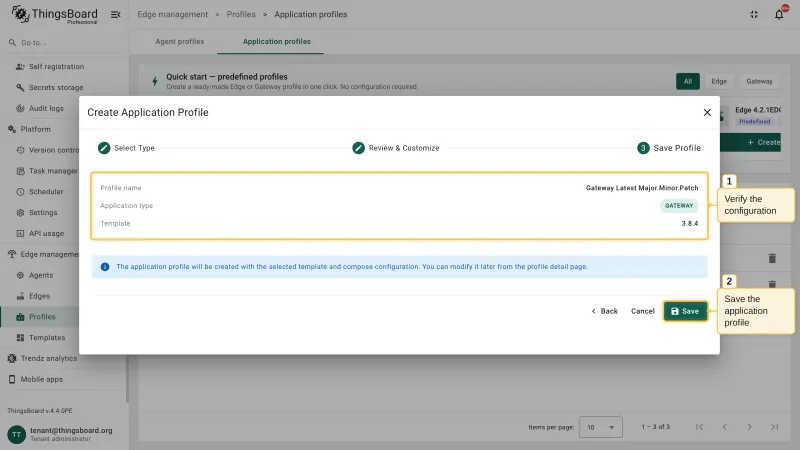This screenshot has width=800, height=450.
Task: Go Back to the previous step
Action: (605, 311)
